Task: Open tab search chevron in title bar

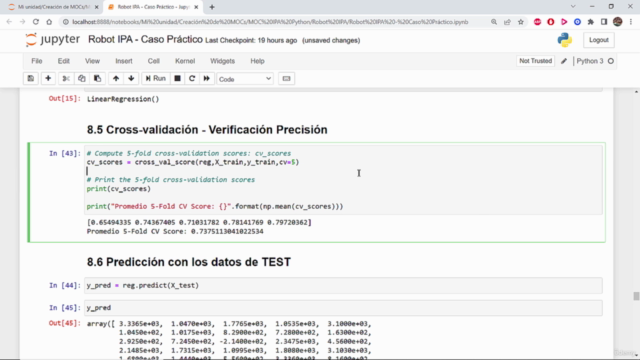Action: [573, 7]
